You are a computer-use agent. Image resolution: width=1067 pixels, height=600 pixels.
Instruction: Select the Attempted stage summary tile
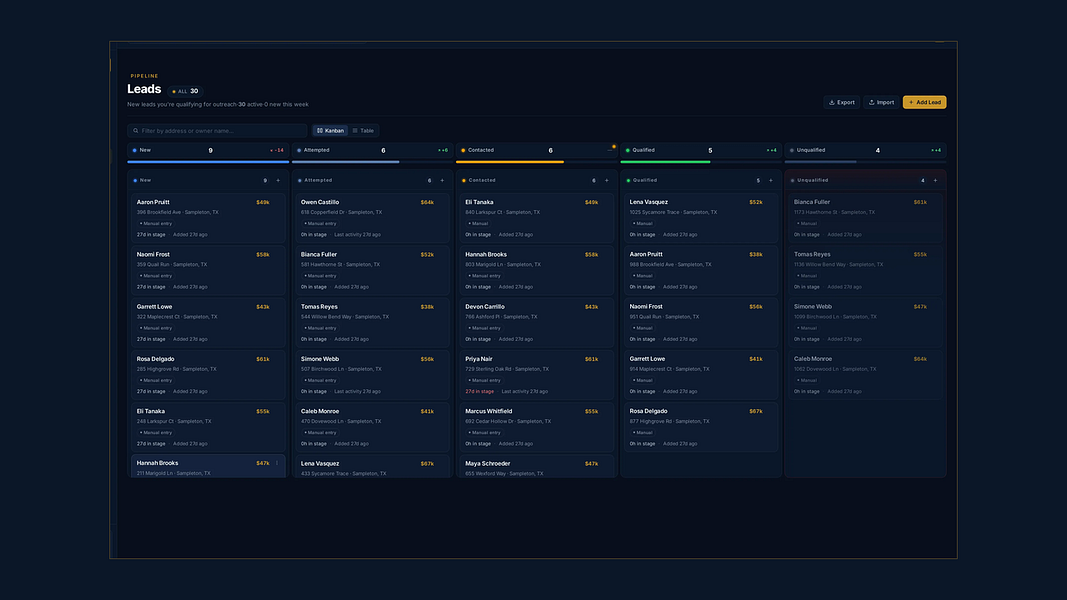373,150
